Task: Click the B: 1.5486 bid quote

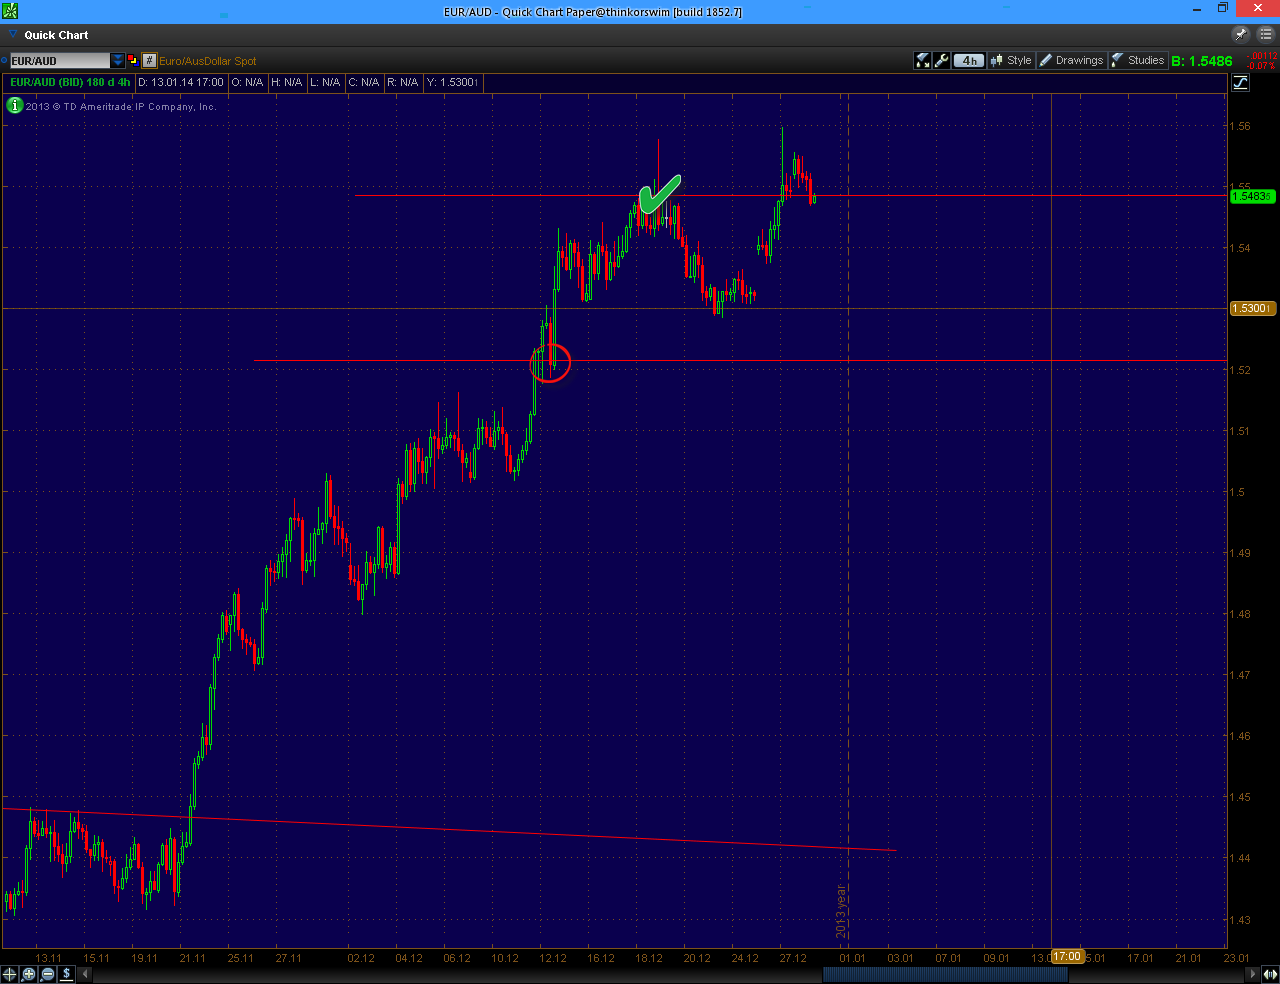Action: (x=1202, y=61)
